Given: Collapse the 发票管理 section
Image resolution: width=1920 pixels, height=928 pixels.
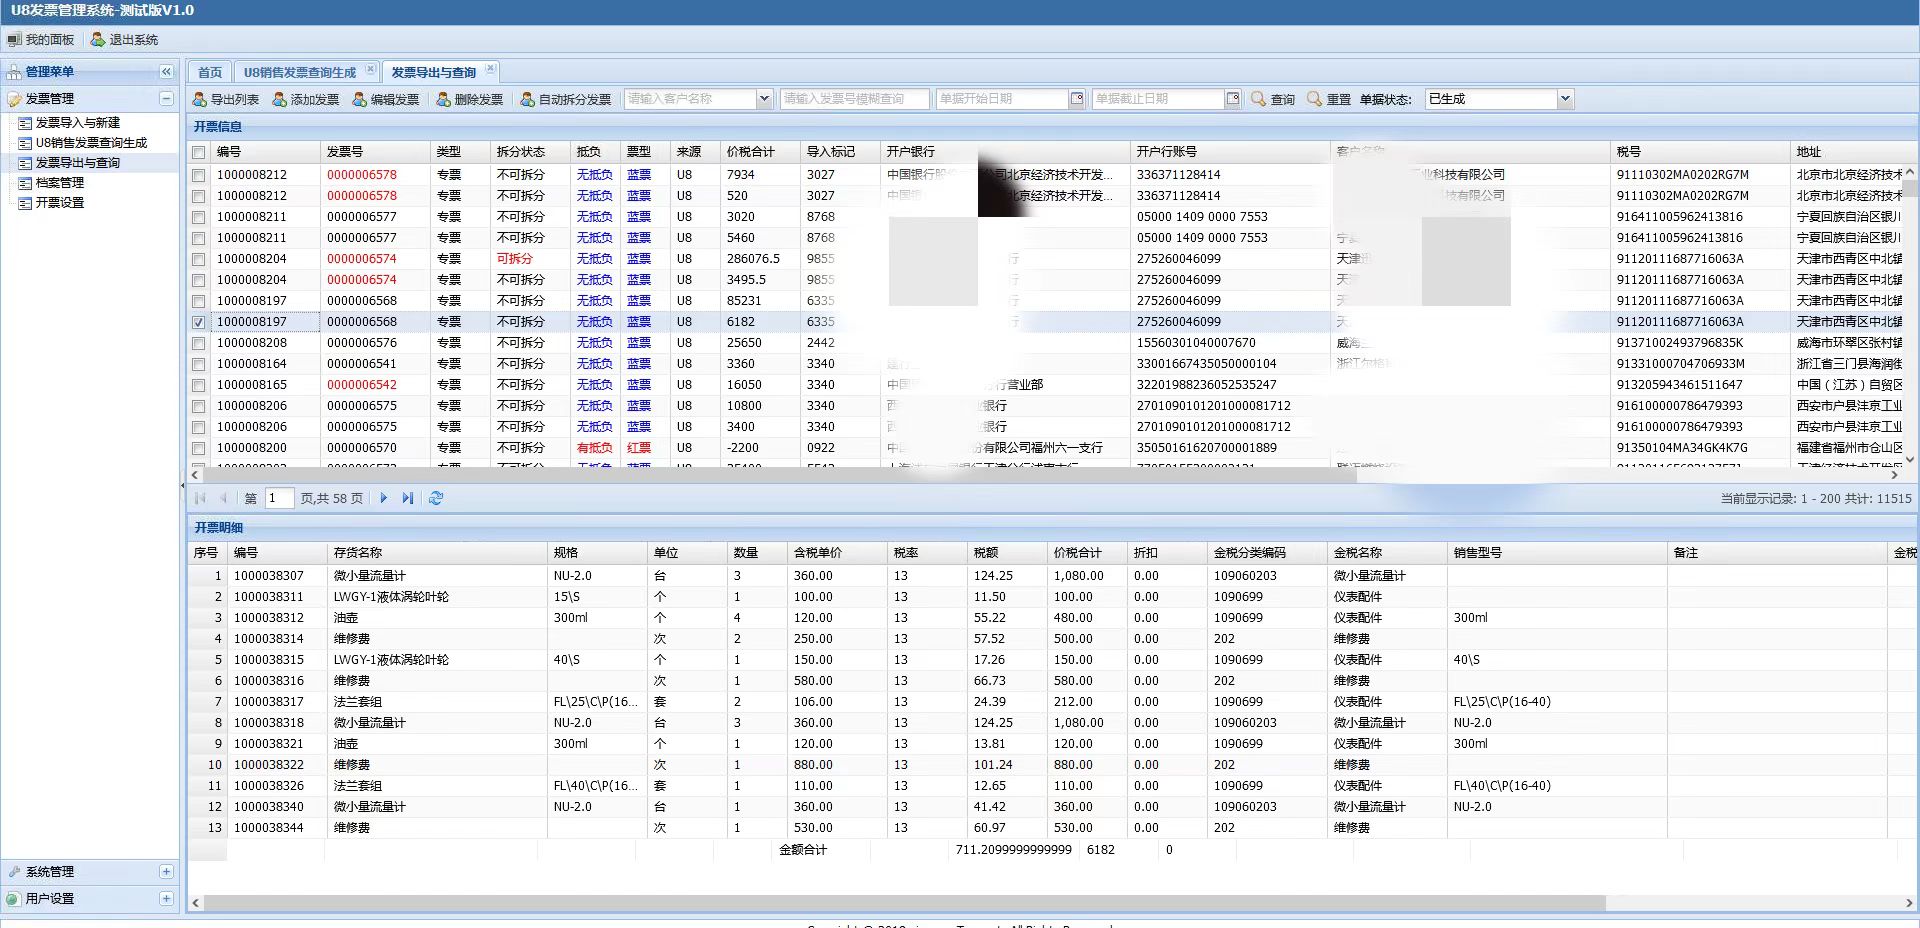Looking at the screenshot, I should click(x=166, y=99).
